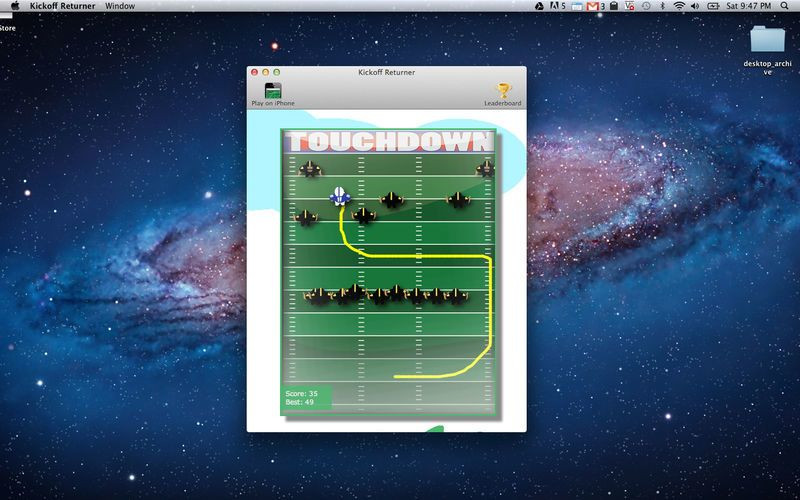Open Spotlight search magnifier
The height and width of the screenshot is (500, 800).
pos(785,6)
